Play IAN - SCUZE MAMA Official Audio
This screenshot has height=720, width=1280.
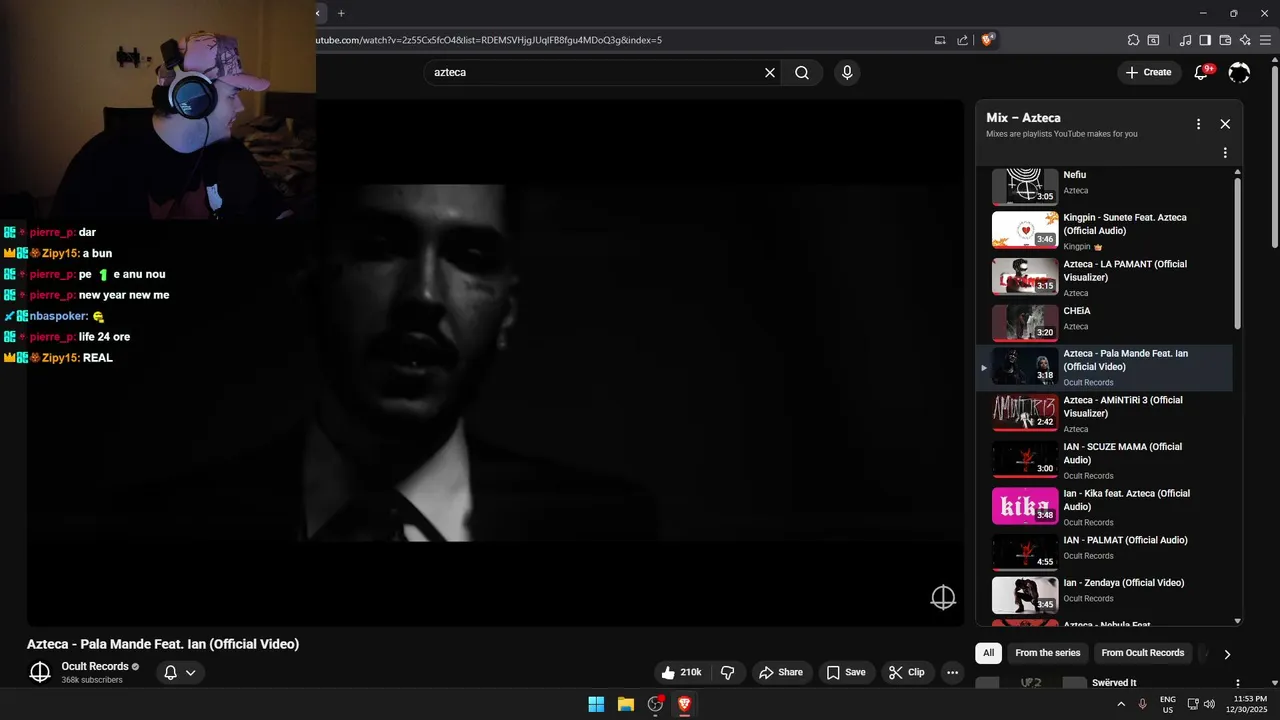pyautogui.click(x=1104, y=460)
